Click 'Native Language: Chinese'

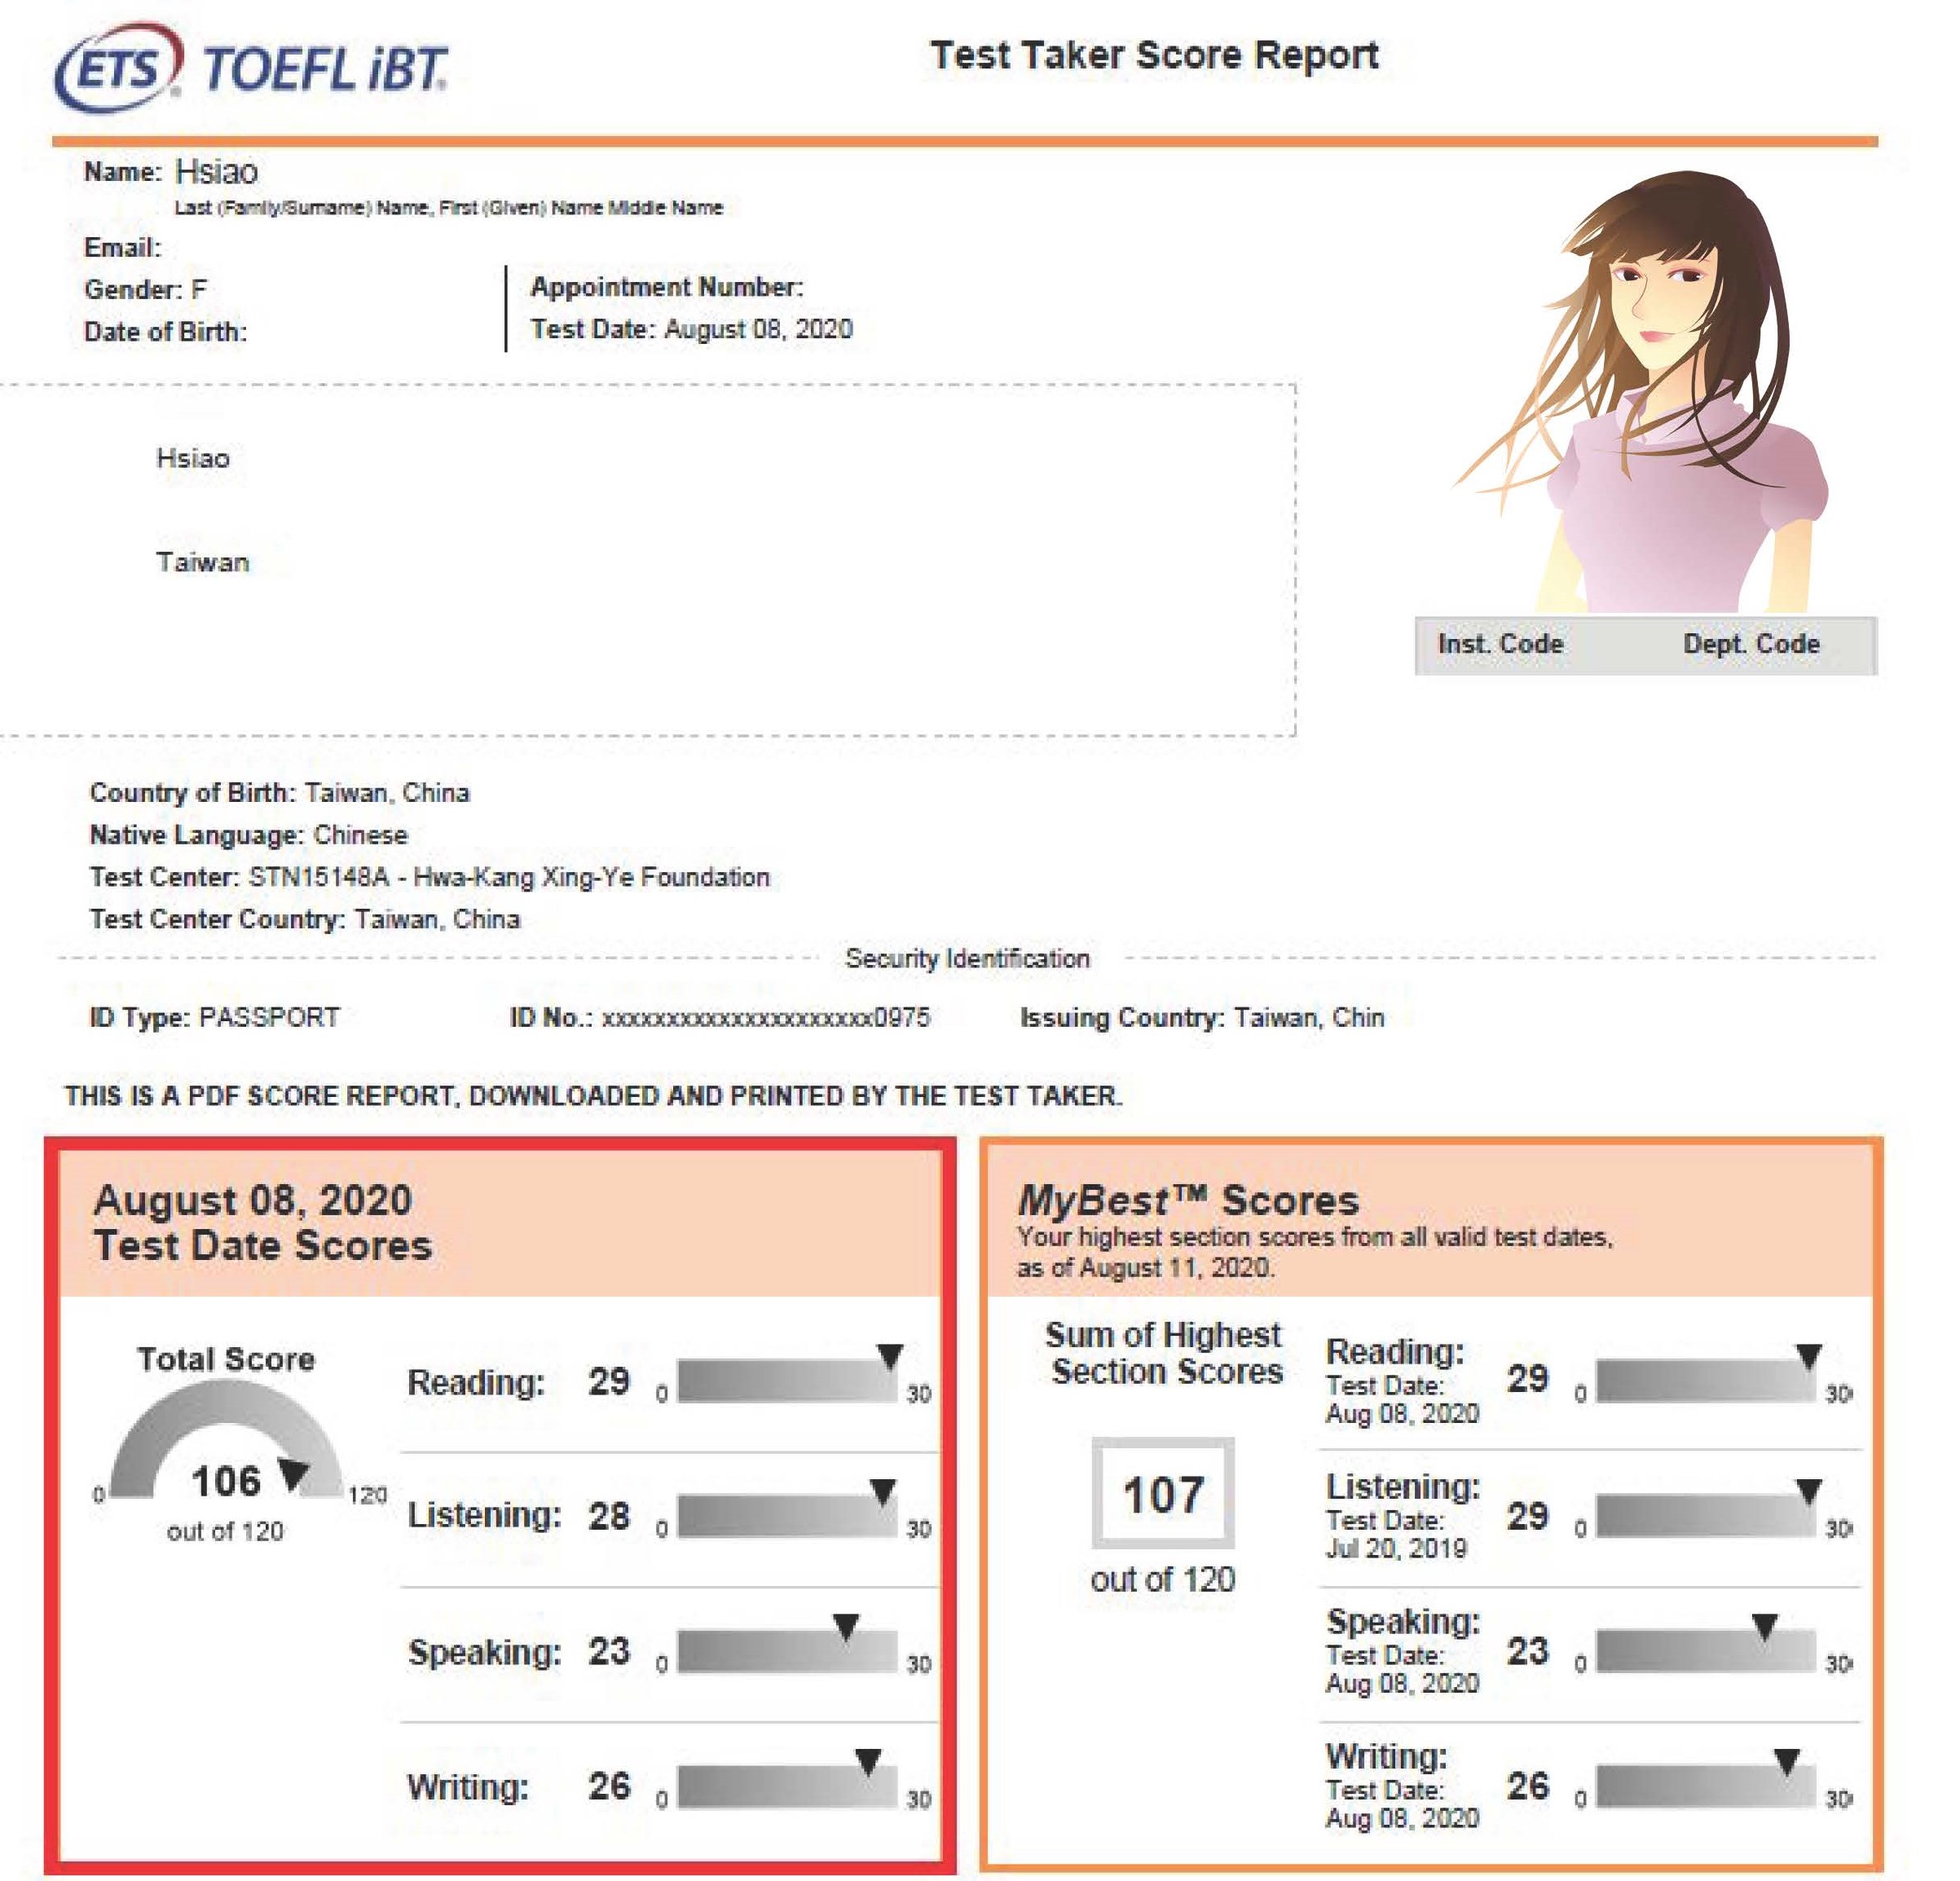click(x=248, y=835)
